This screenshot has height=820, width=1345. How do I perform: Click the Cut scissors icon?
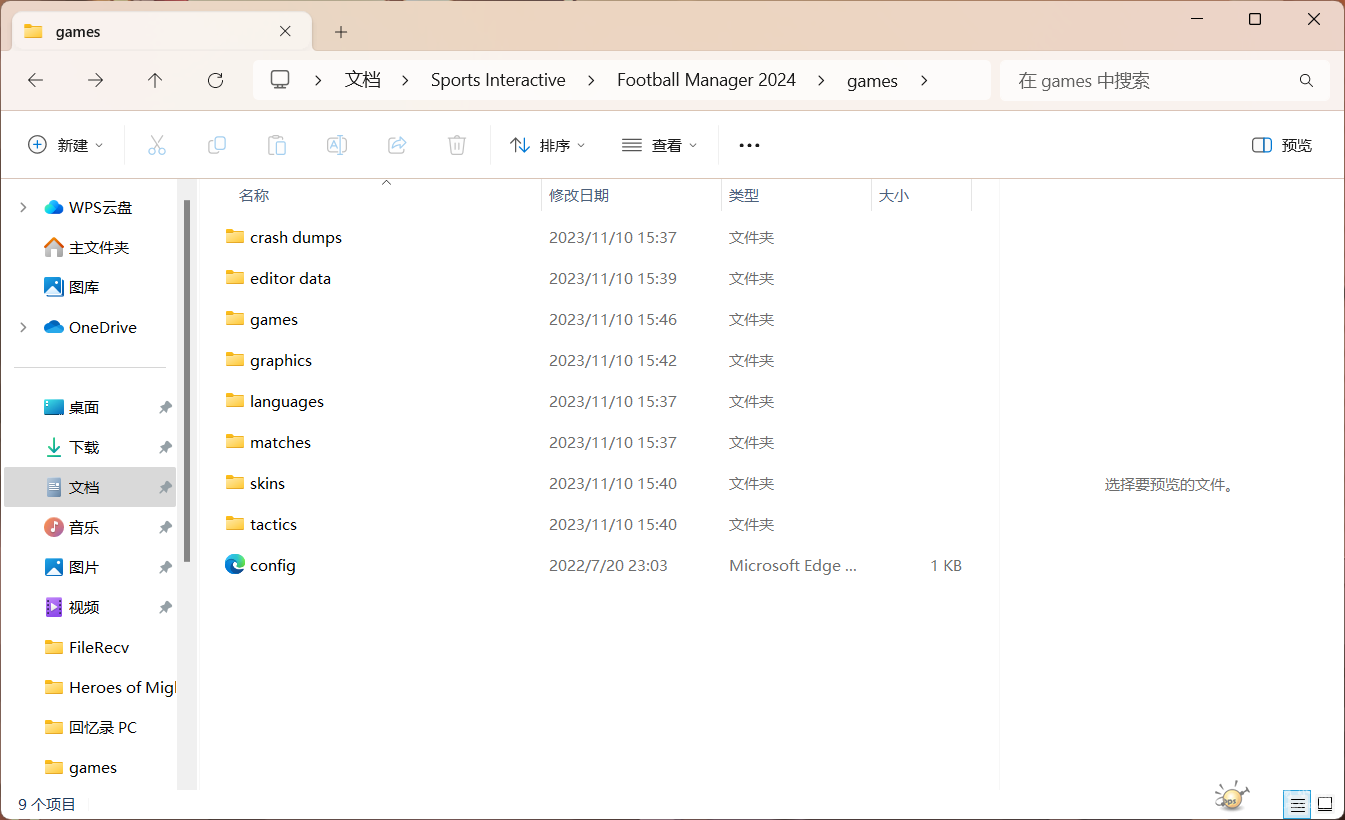pos(157,145)
